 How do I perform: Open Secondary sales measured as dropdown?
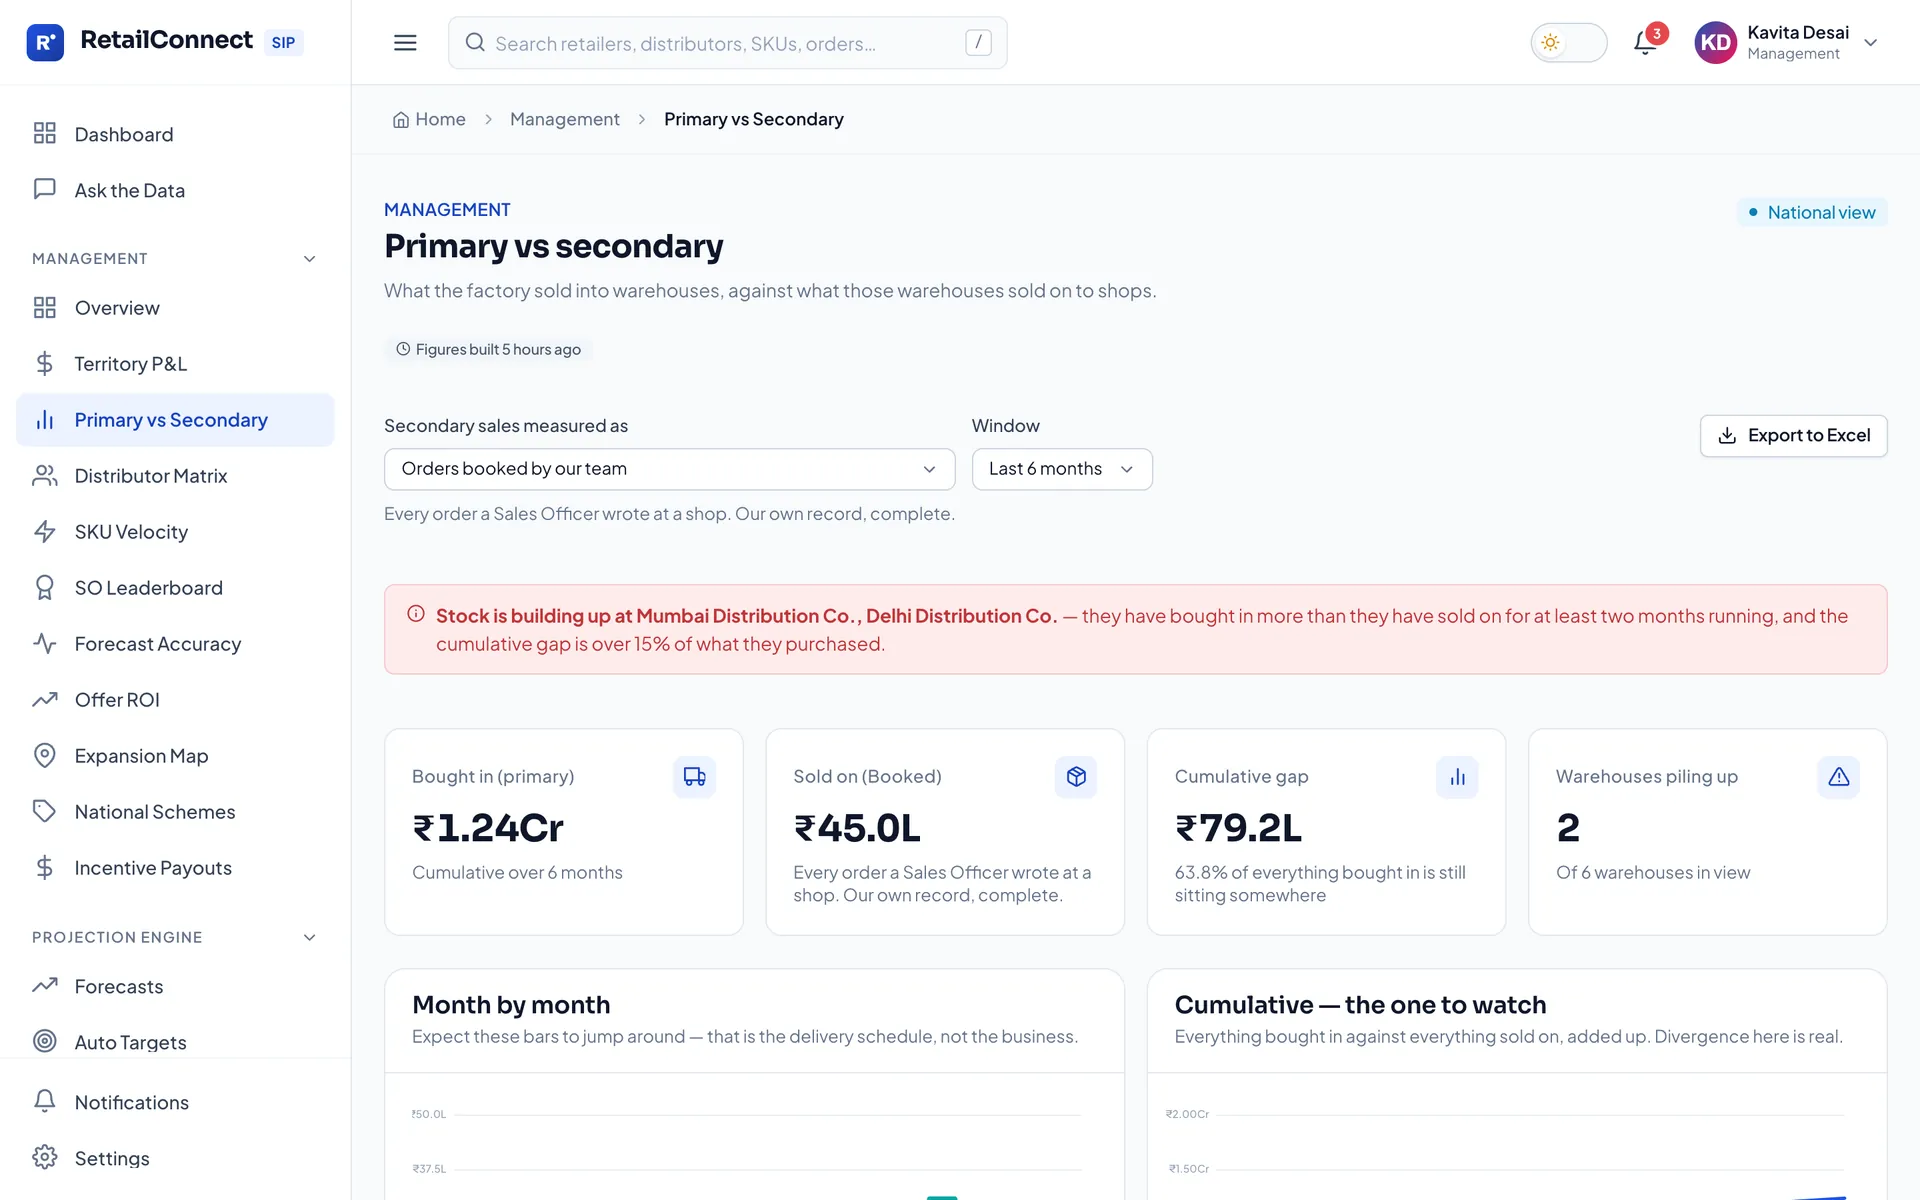669,469
